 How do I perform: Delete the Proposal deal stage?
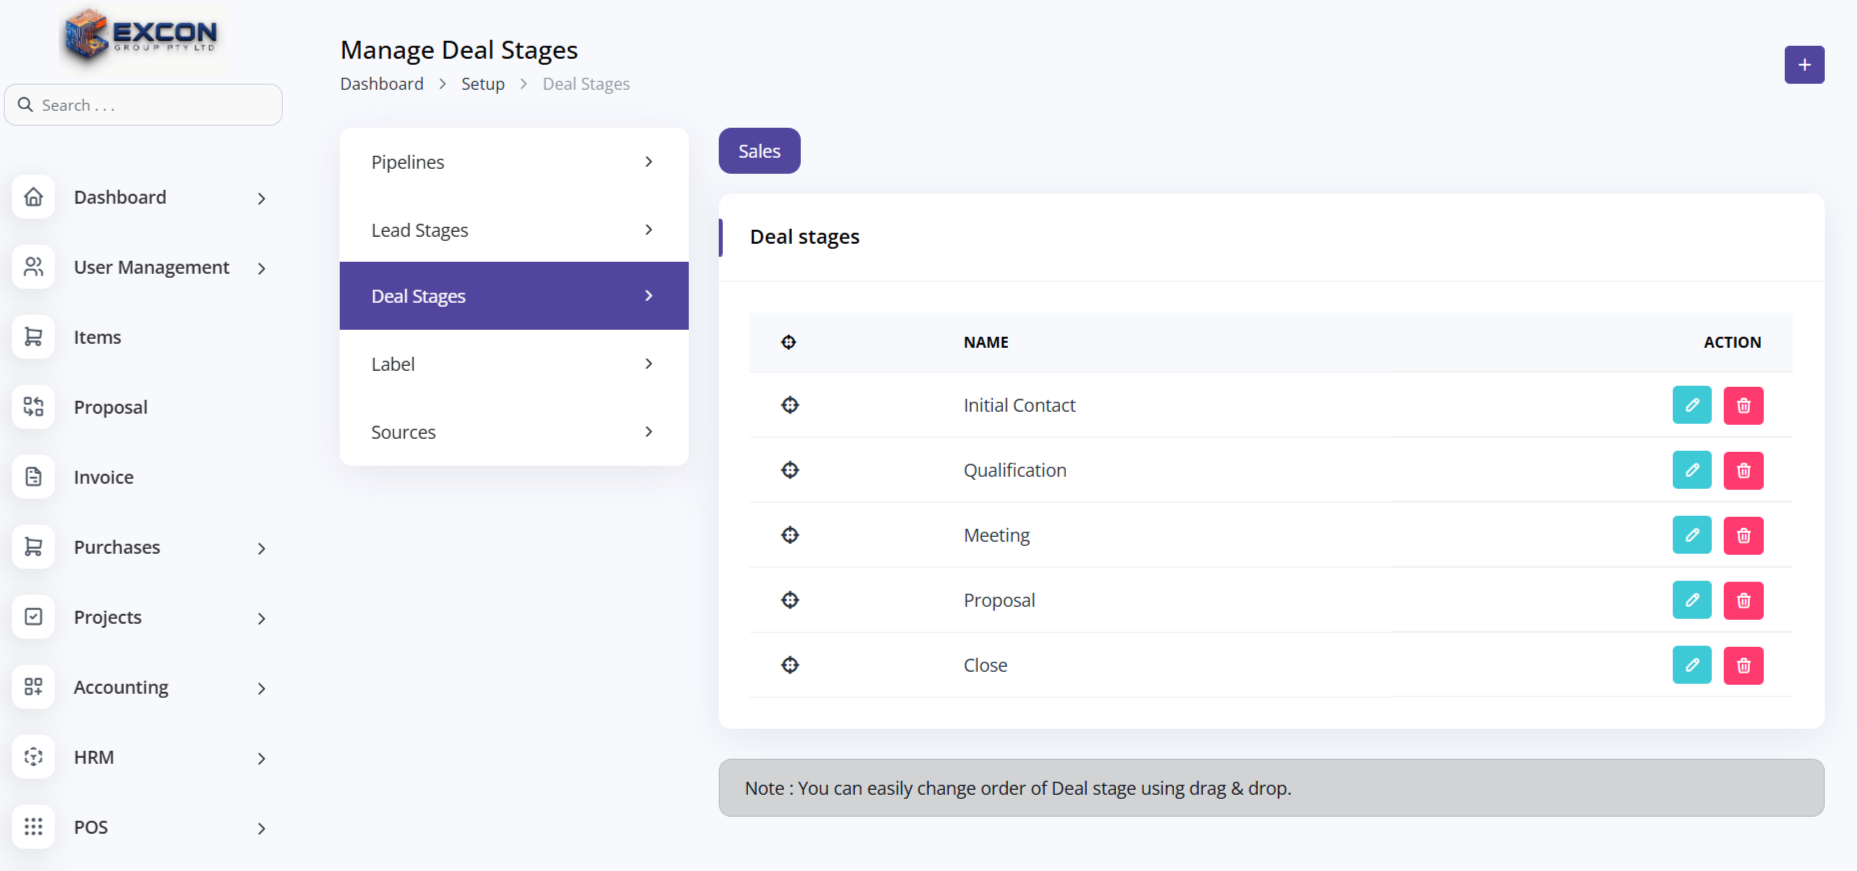point(1743,600)
